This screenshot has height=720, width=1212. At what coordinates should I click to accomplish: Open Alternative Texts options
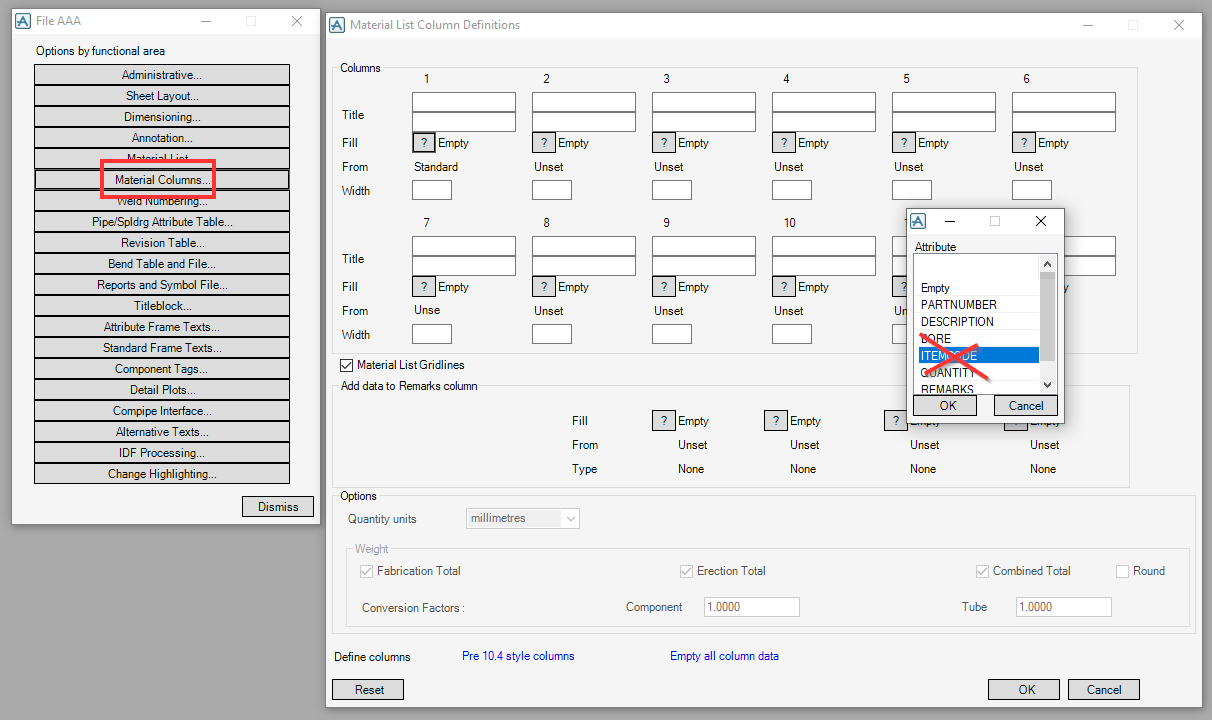click(162, 432)
